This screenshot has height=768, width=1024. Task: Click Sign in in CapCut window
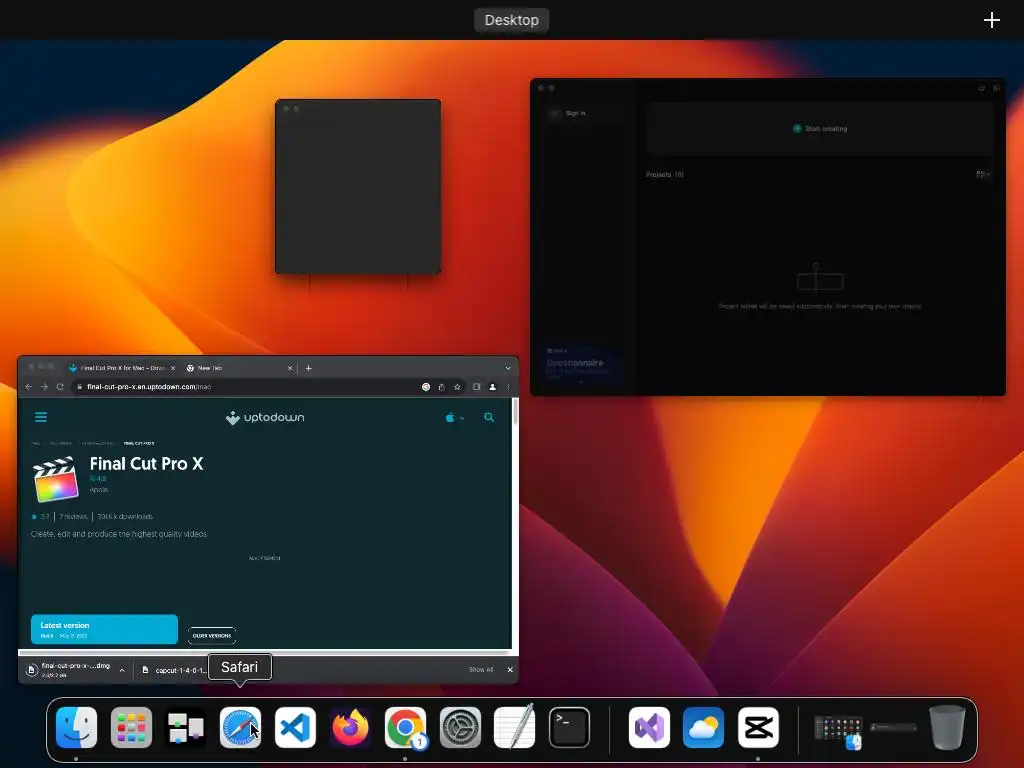575,114
